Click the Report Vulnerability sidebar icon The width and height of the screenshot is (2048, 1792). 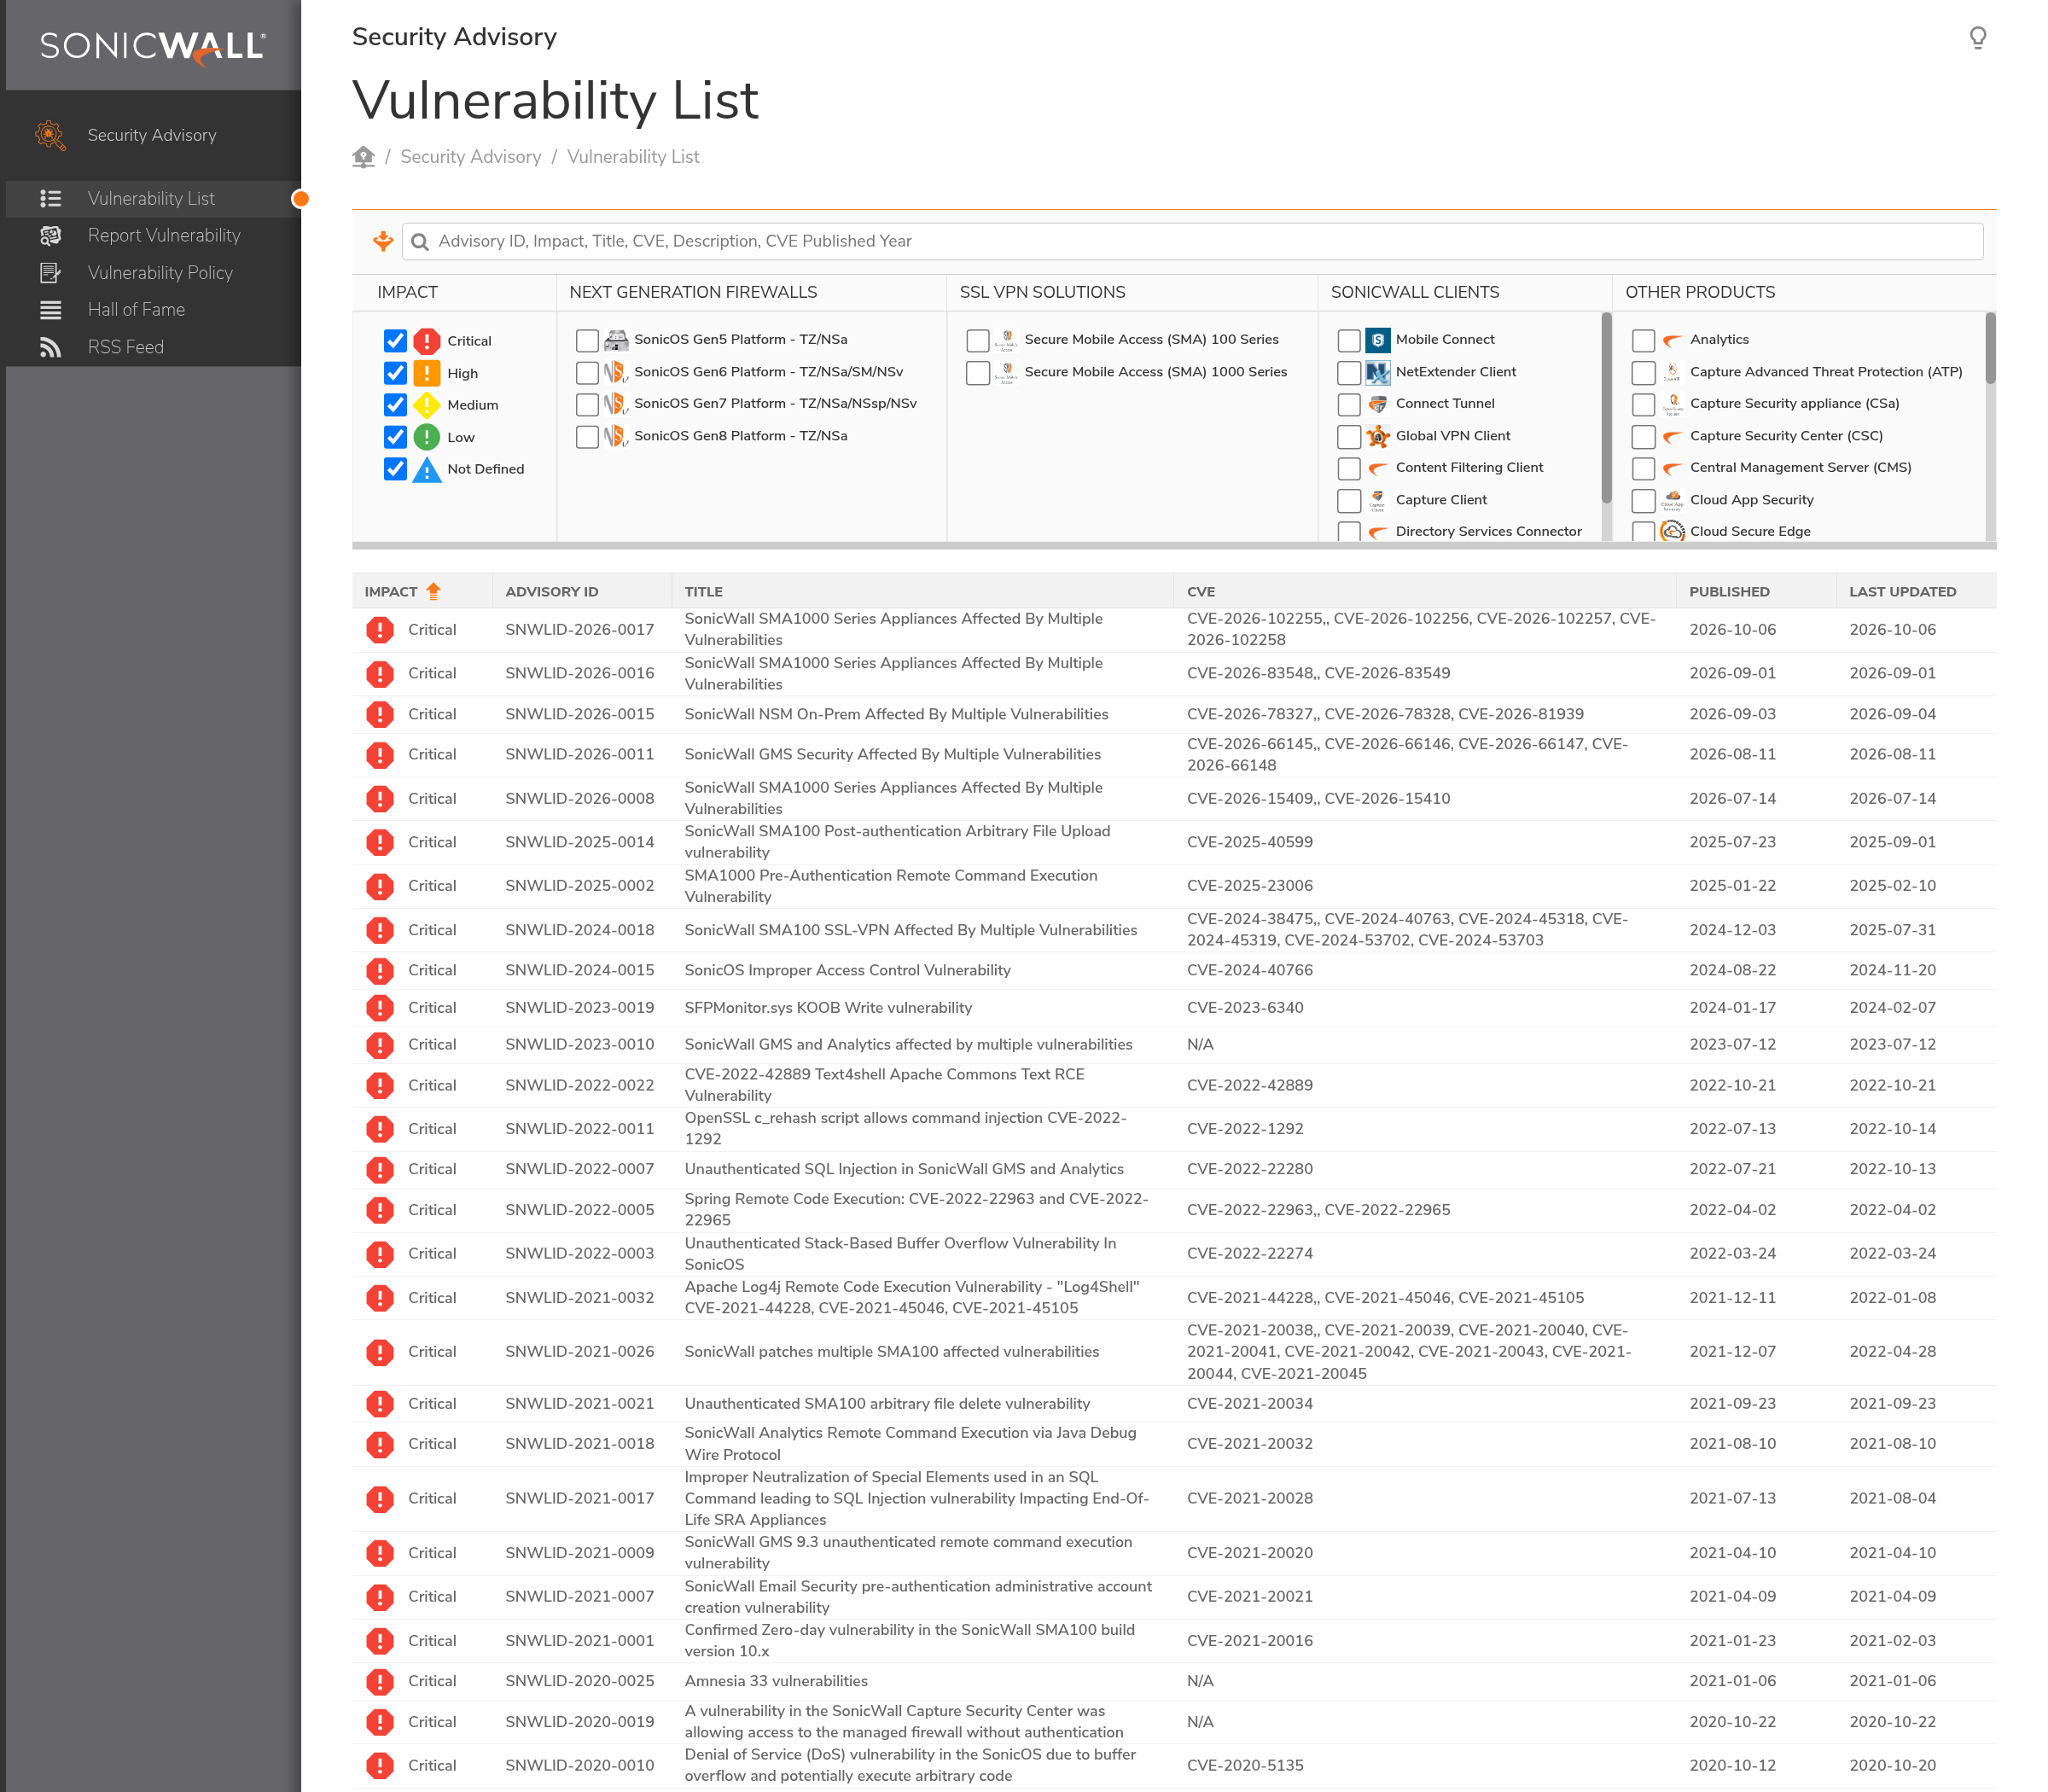coord(50,236)
